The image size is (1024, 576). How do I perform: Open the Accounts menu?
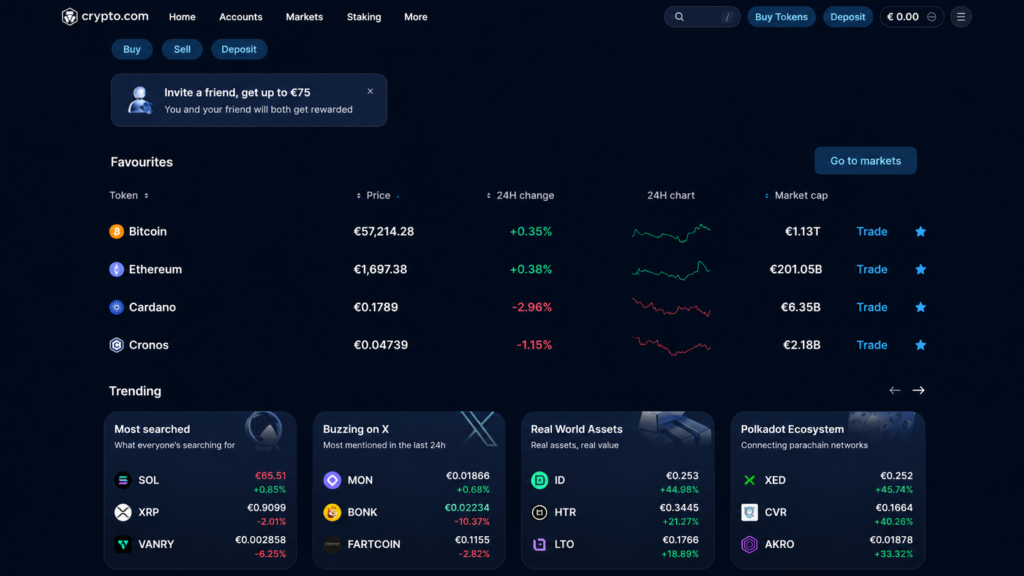point(240,17)
